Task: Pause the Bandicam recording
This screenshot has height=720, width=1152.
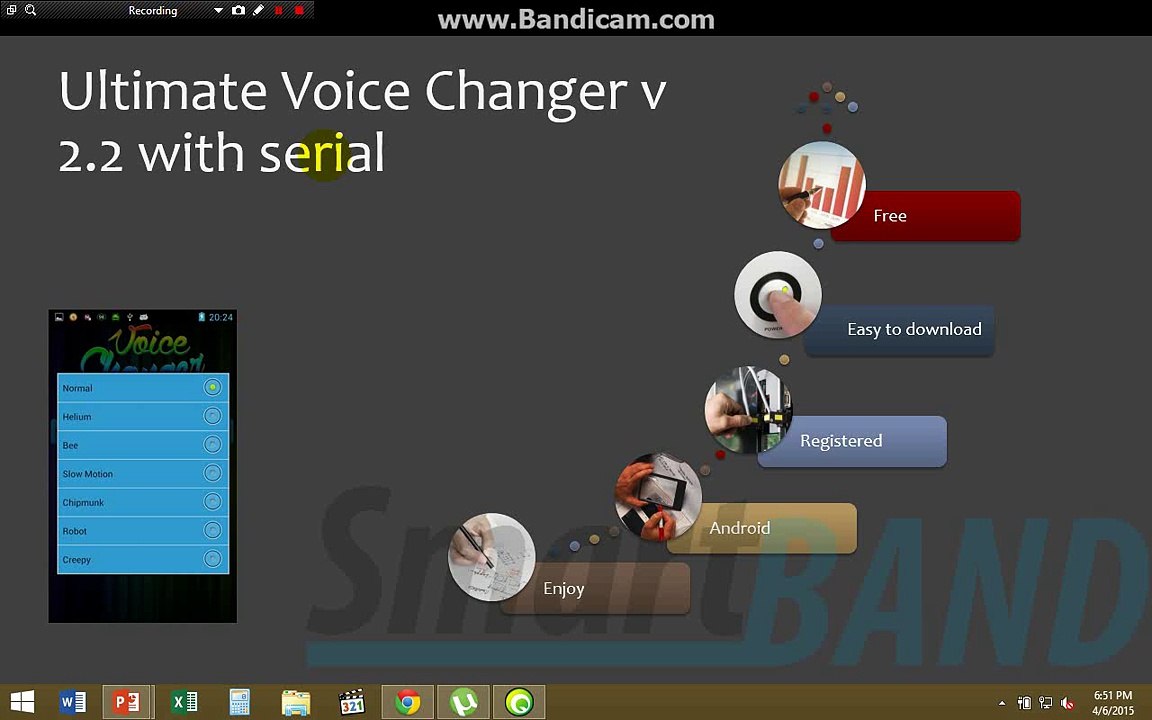Action: (x=278, y=10)
